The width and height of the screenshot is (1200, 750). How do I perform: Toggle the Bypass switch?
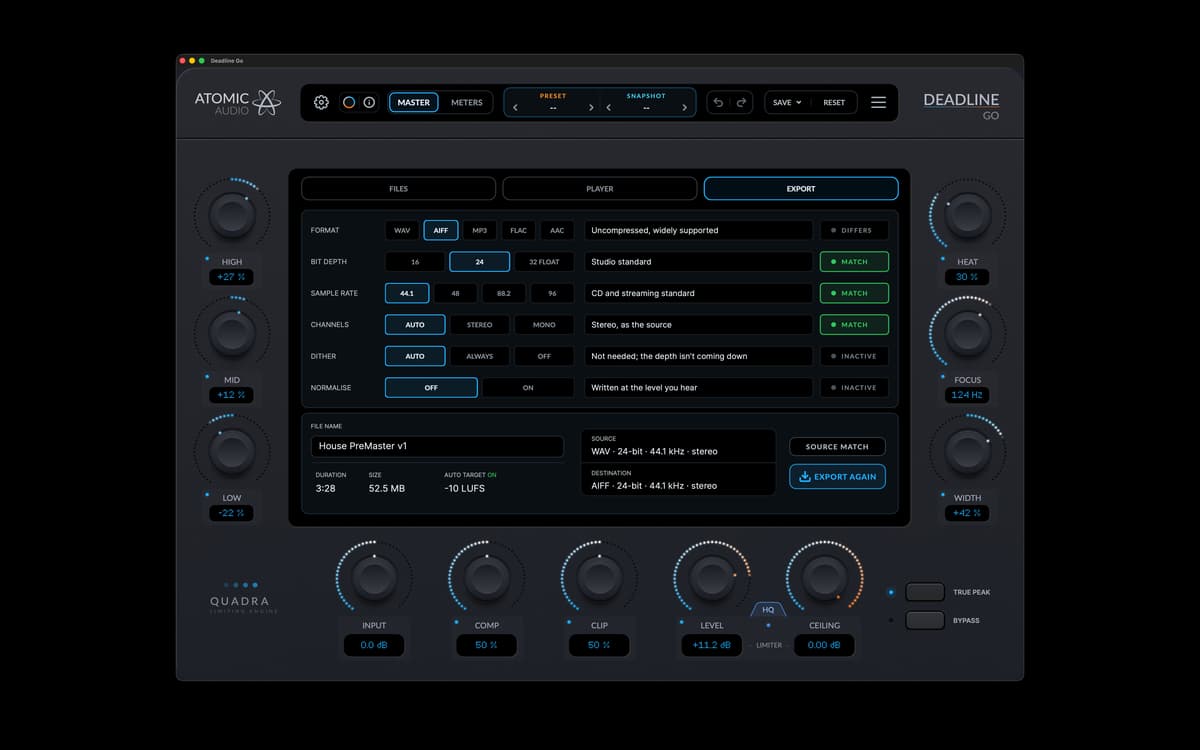pos(925,620)
